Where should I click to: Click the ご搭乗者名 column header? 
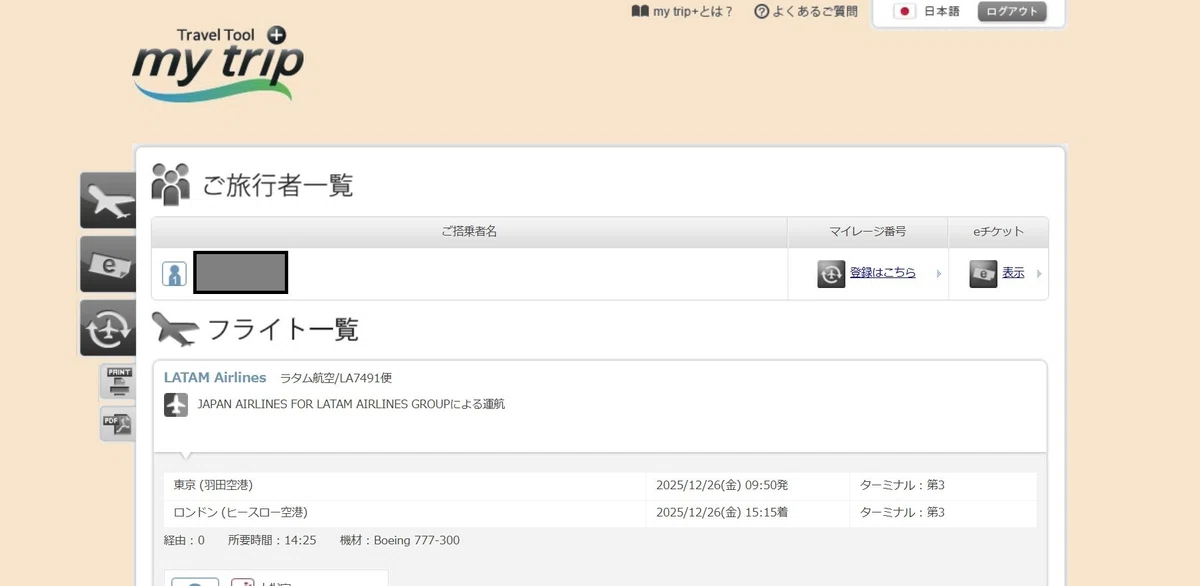pos(469,232)
